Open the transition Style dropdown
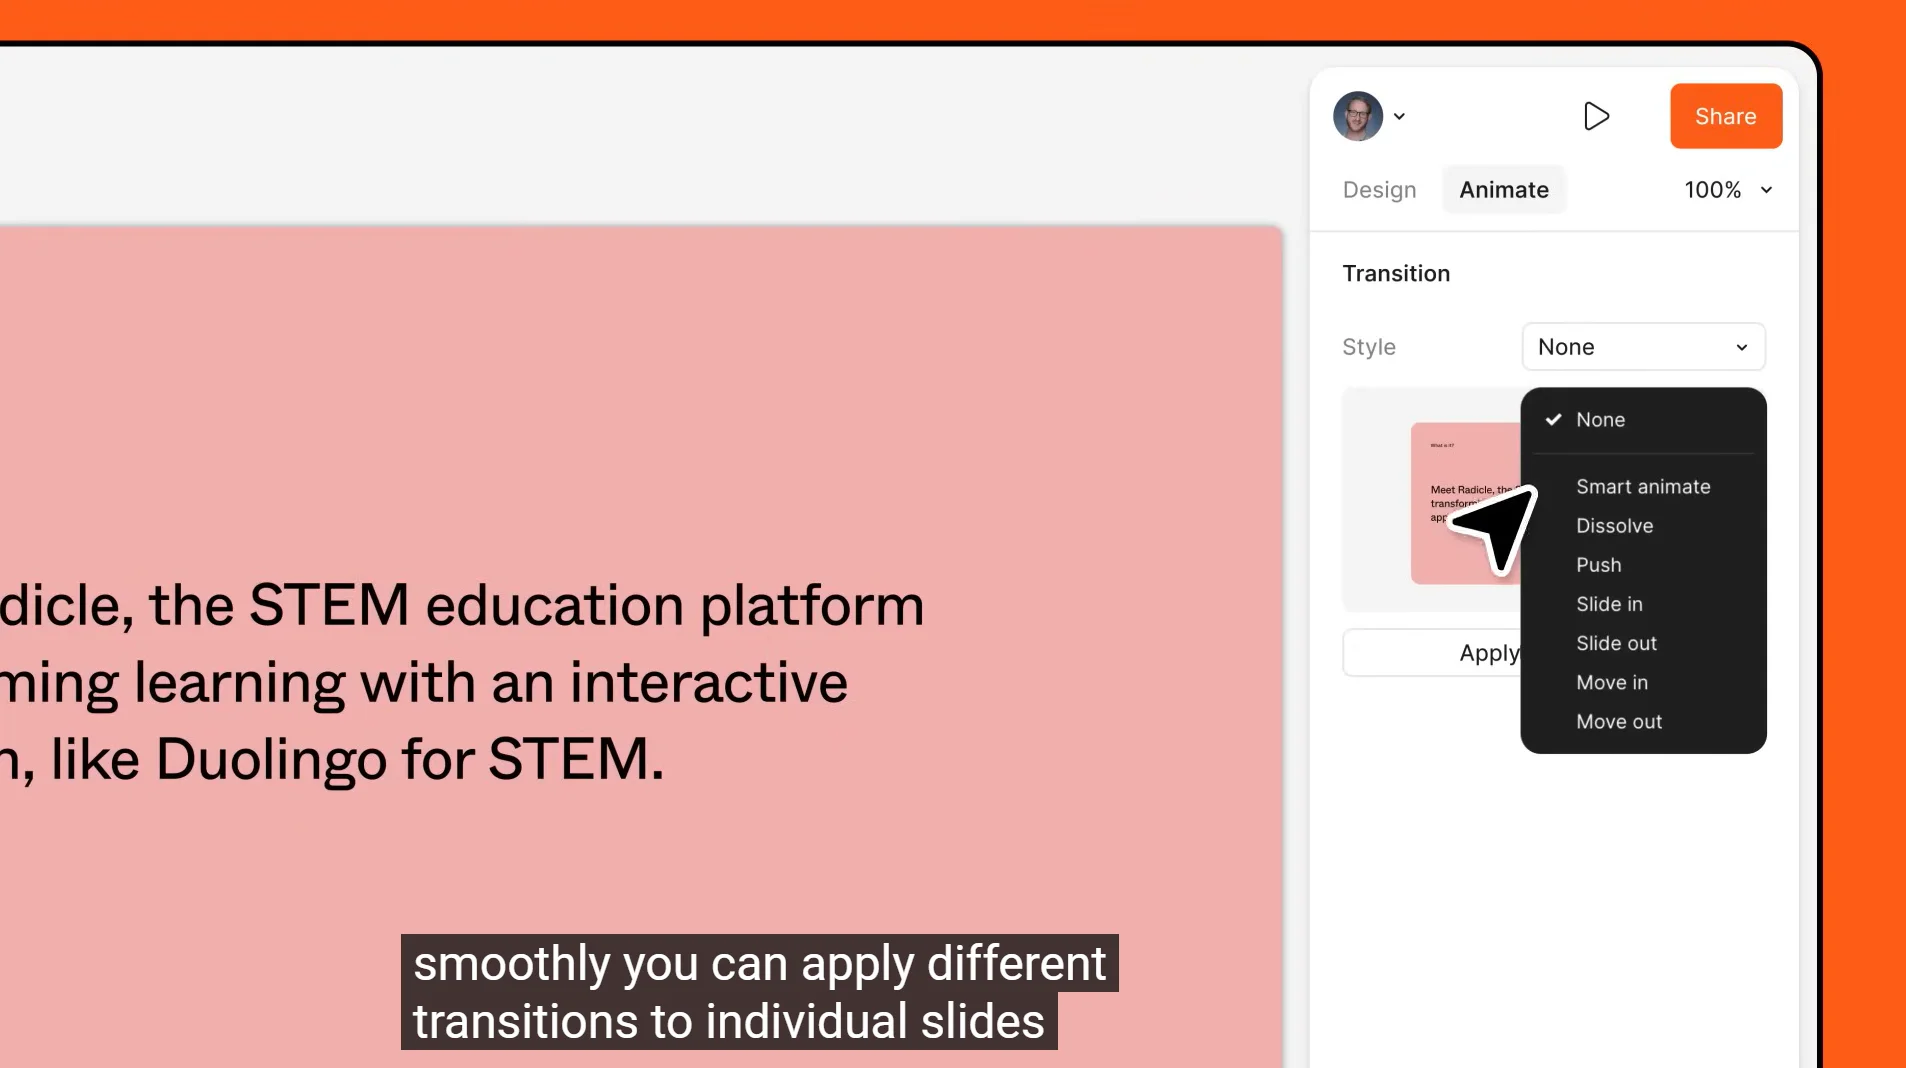This screenshot has height=1068, width=1906. (x=1642, y=347)
